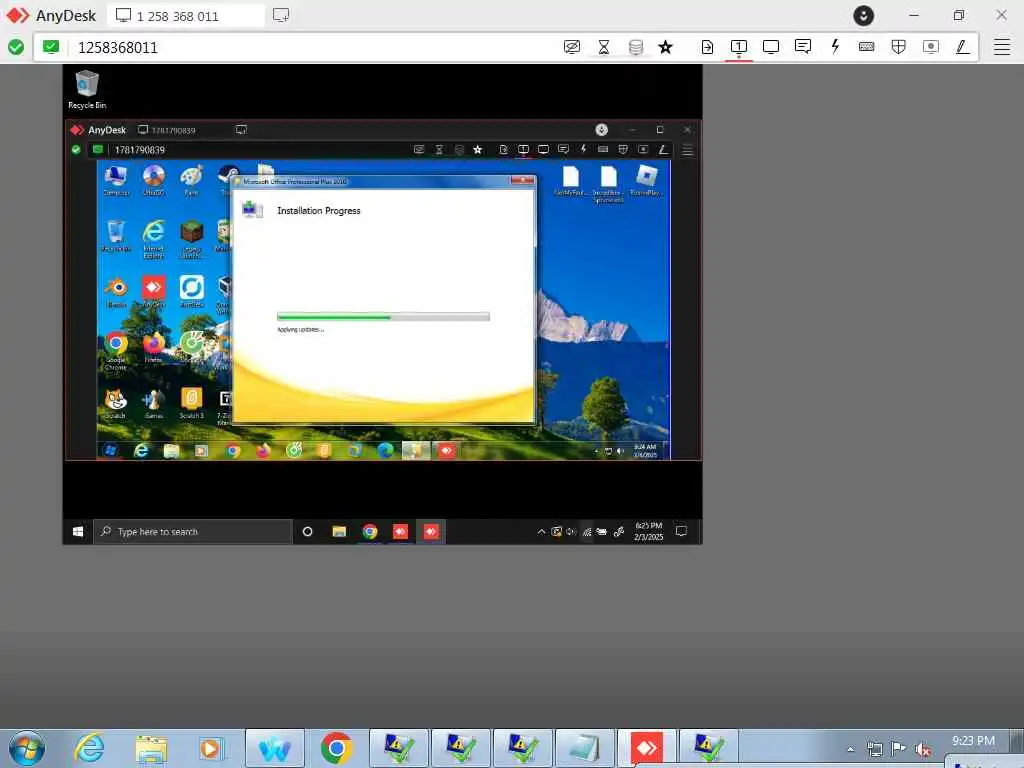Open Windows Explorer folder in local taskbar

151,748
